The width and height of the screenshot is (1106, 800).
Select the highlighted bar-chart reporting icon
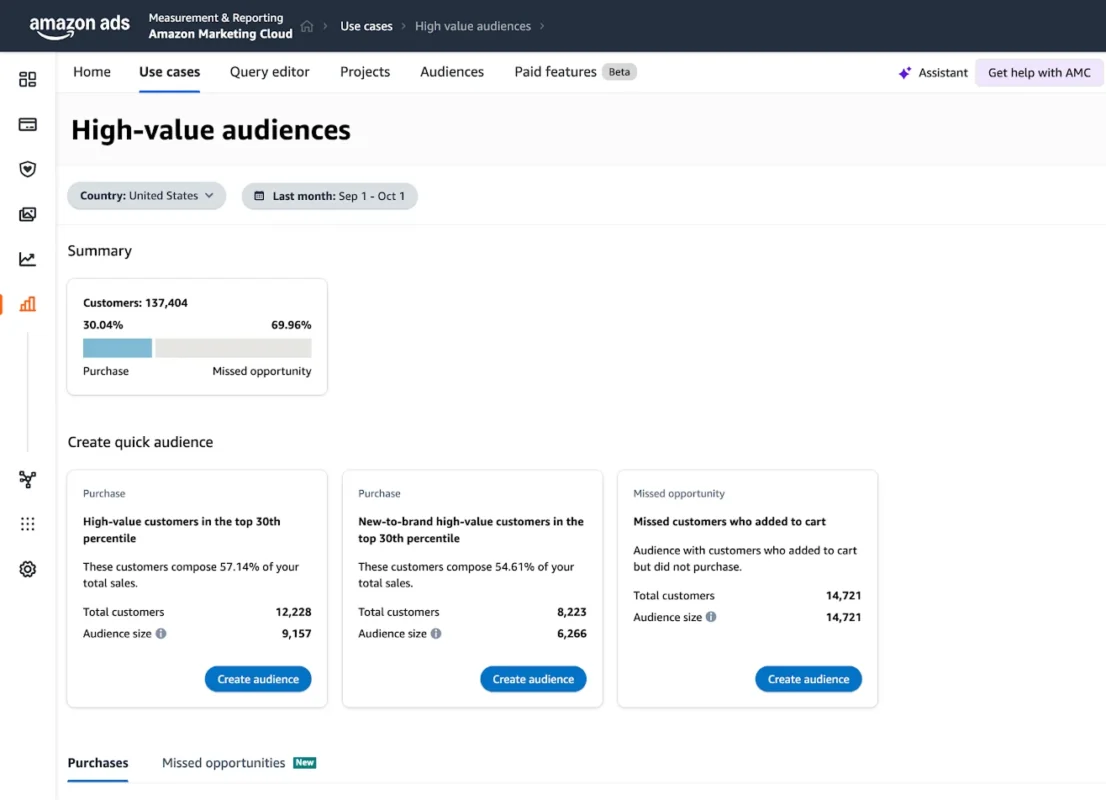pos(27,303)
